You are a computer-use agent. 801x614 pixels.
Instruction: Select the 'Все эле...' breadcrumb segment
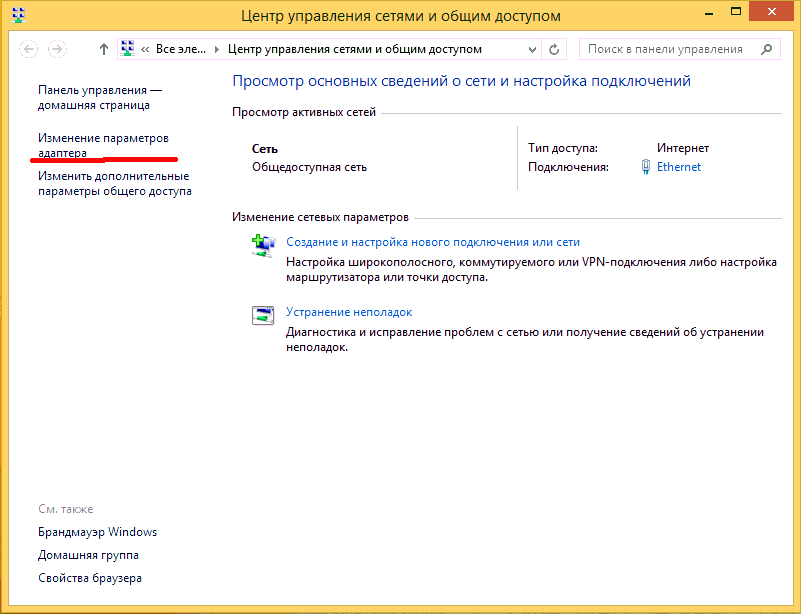coord(181,49)
